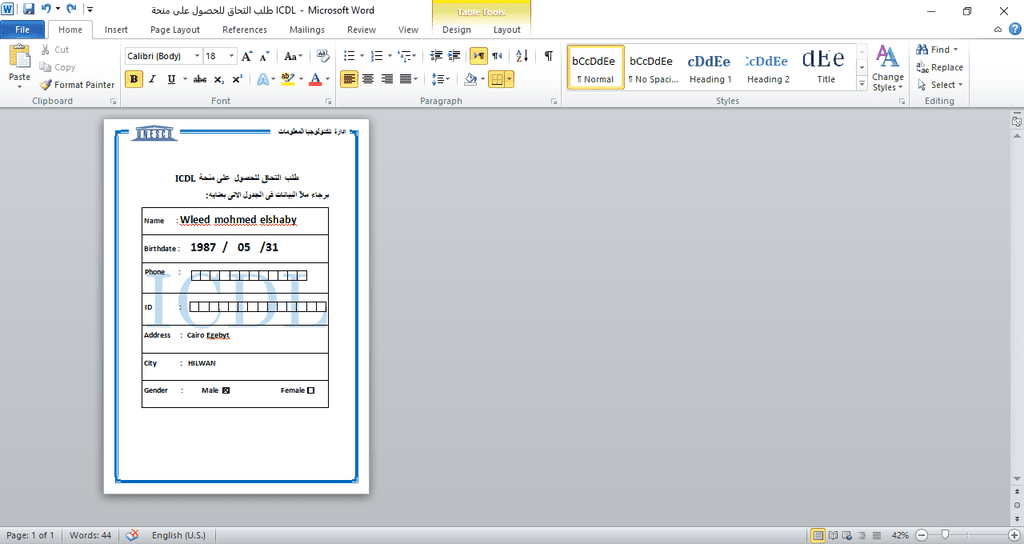Click the Paste clipboard icon

click(x=20, y=56)
